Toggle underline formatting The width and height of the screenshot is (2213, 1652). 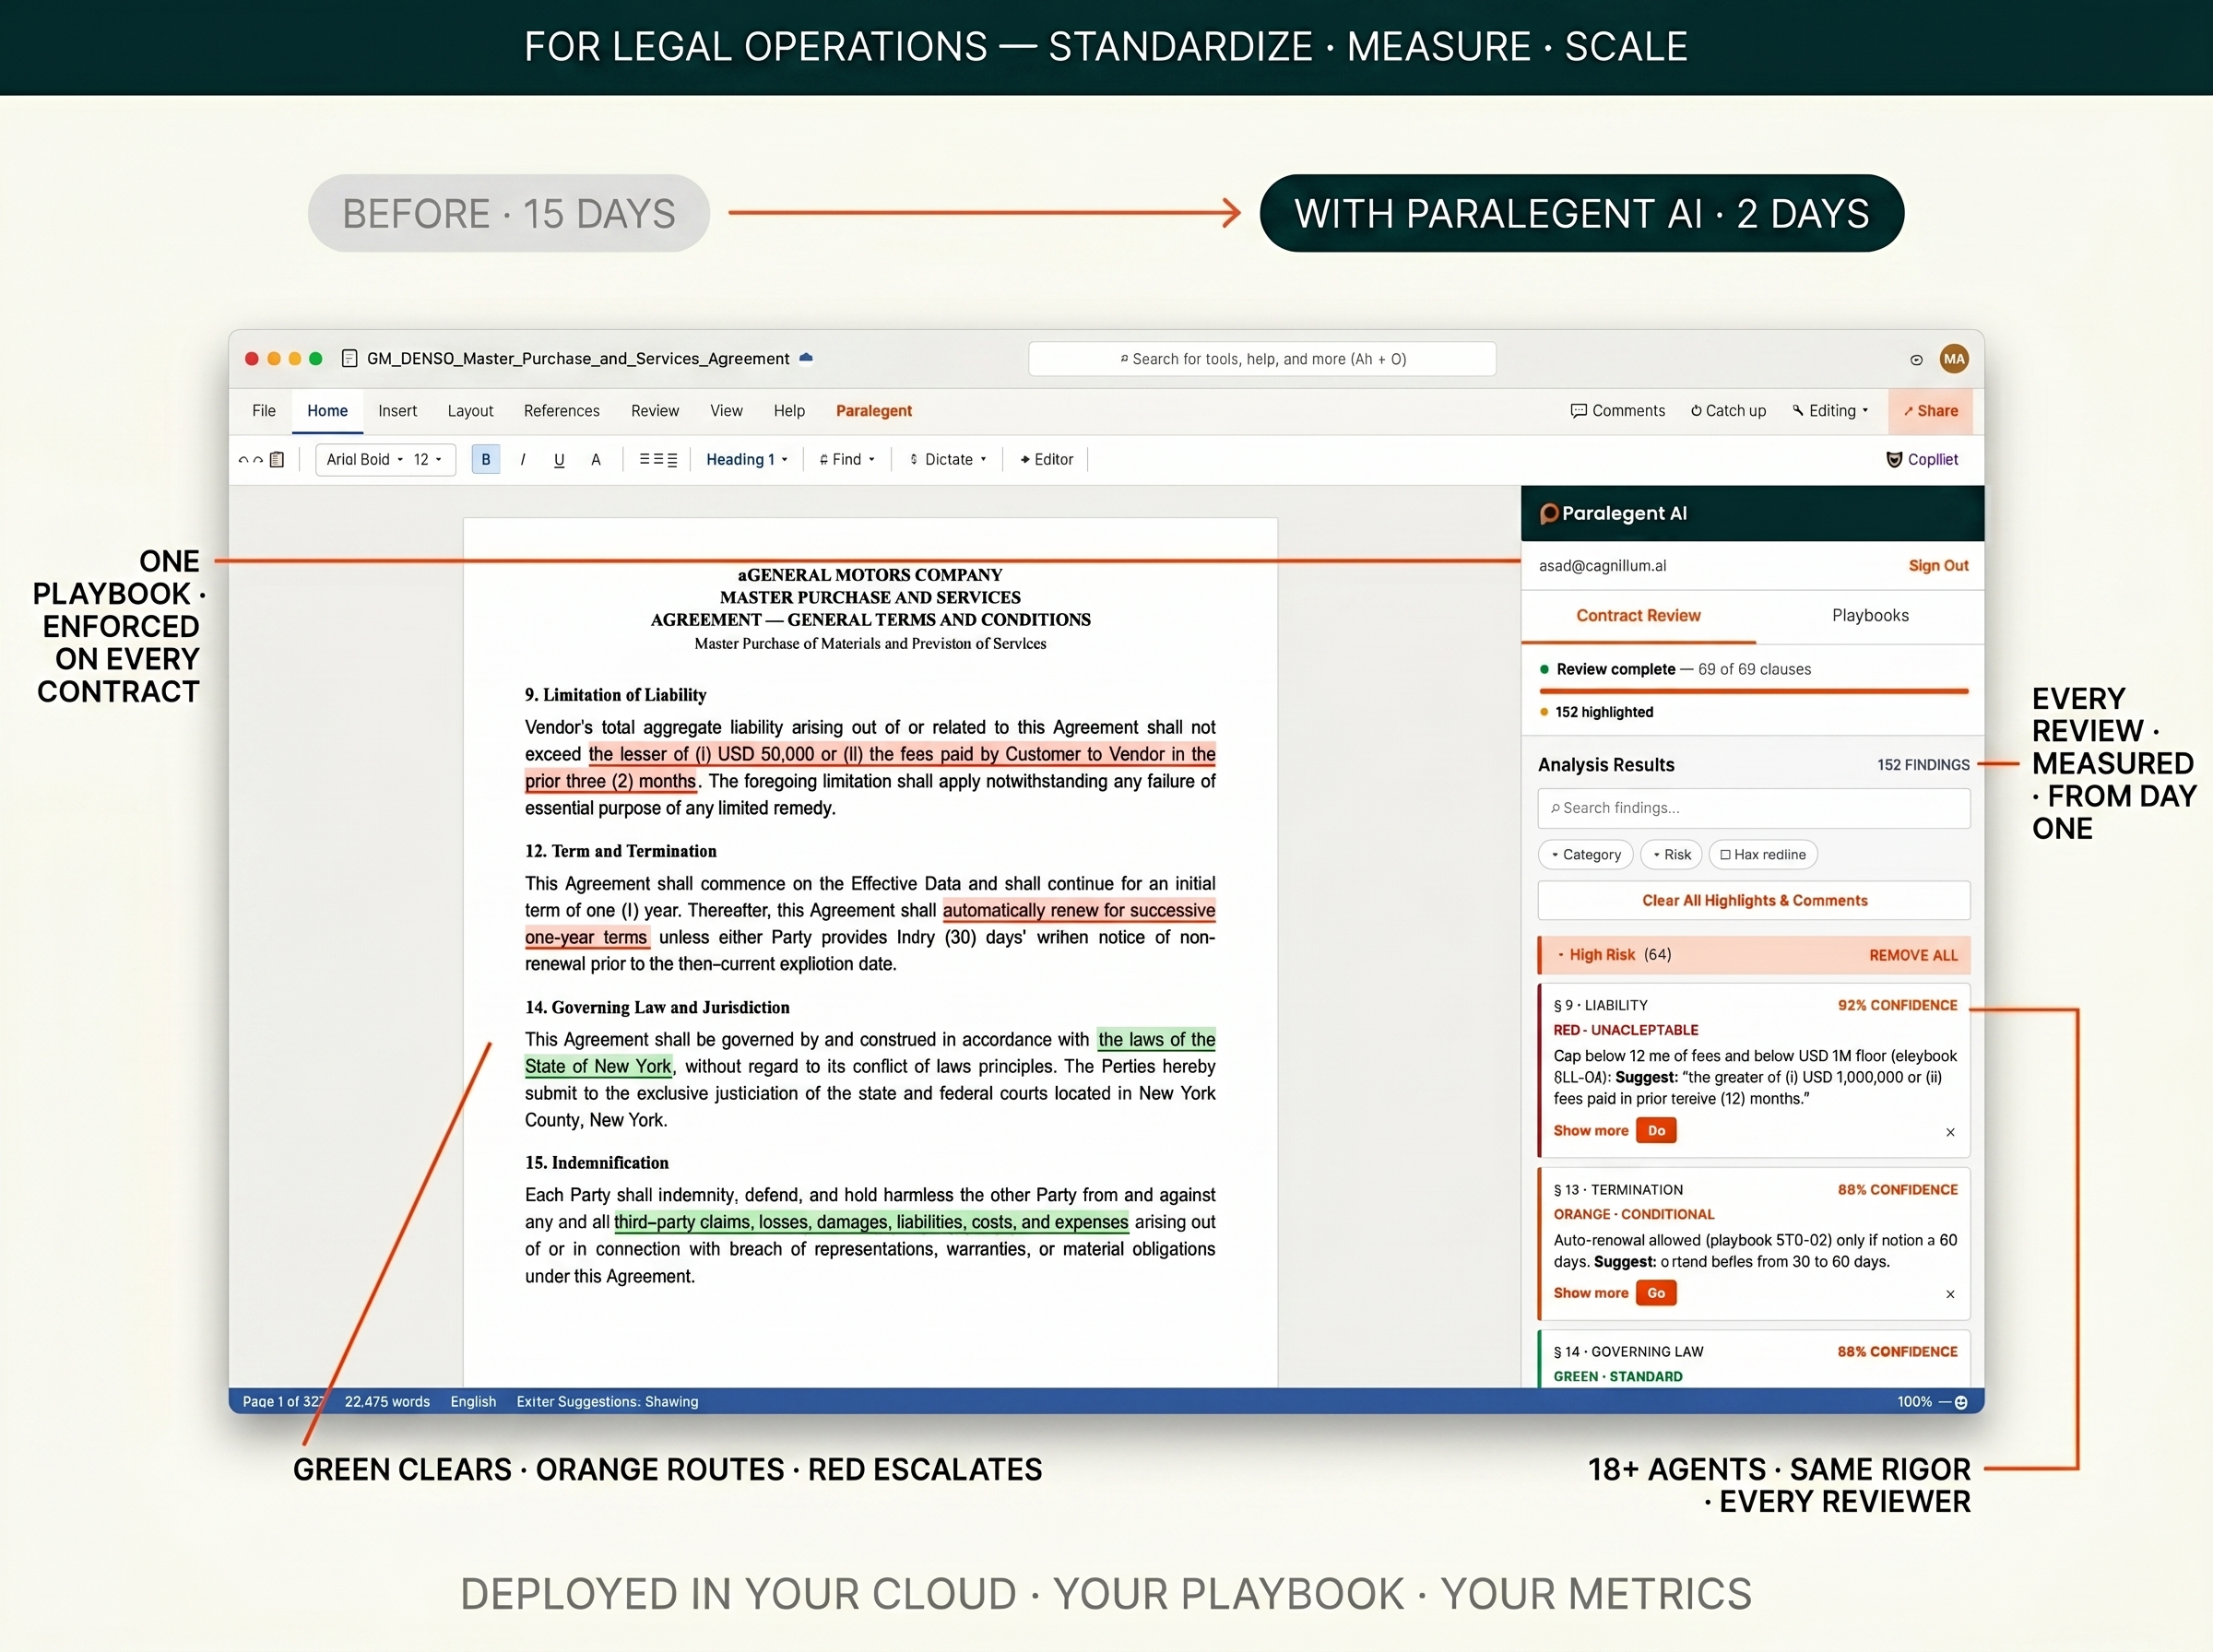point(559,460)
